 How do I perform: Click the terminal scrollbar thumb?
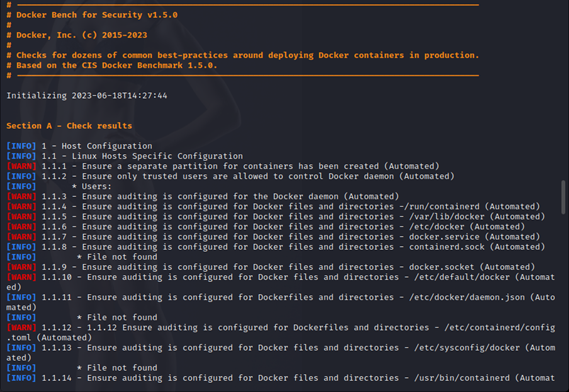coord(563,197)
